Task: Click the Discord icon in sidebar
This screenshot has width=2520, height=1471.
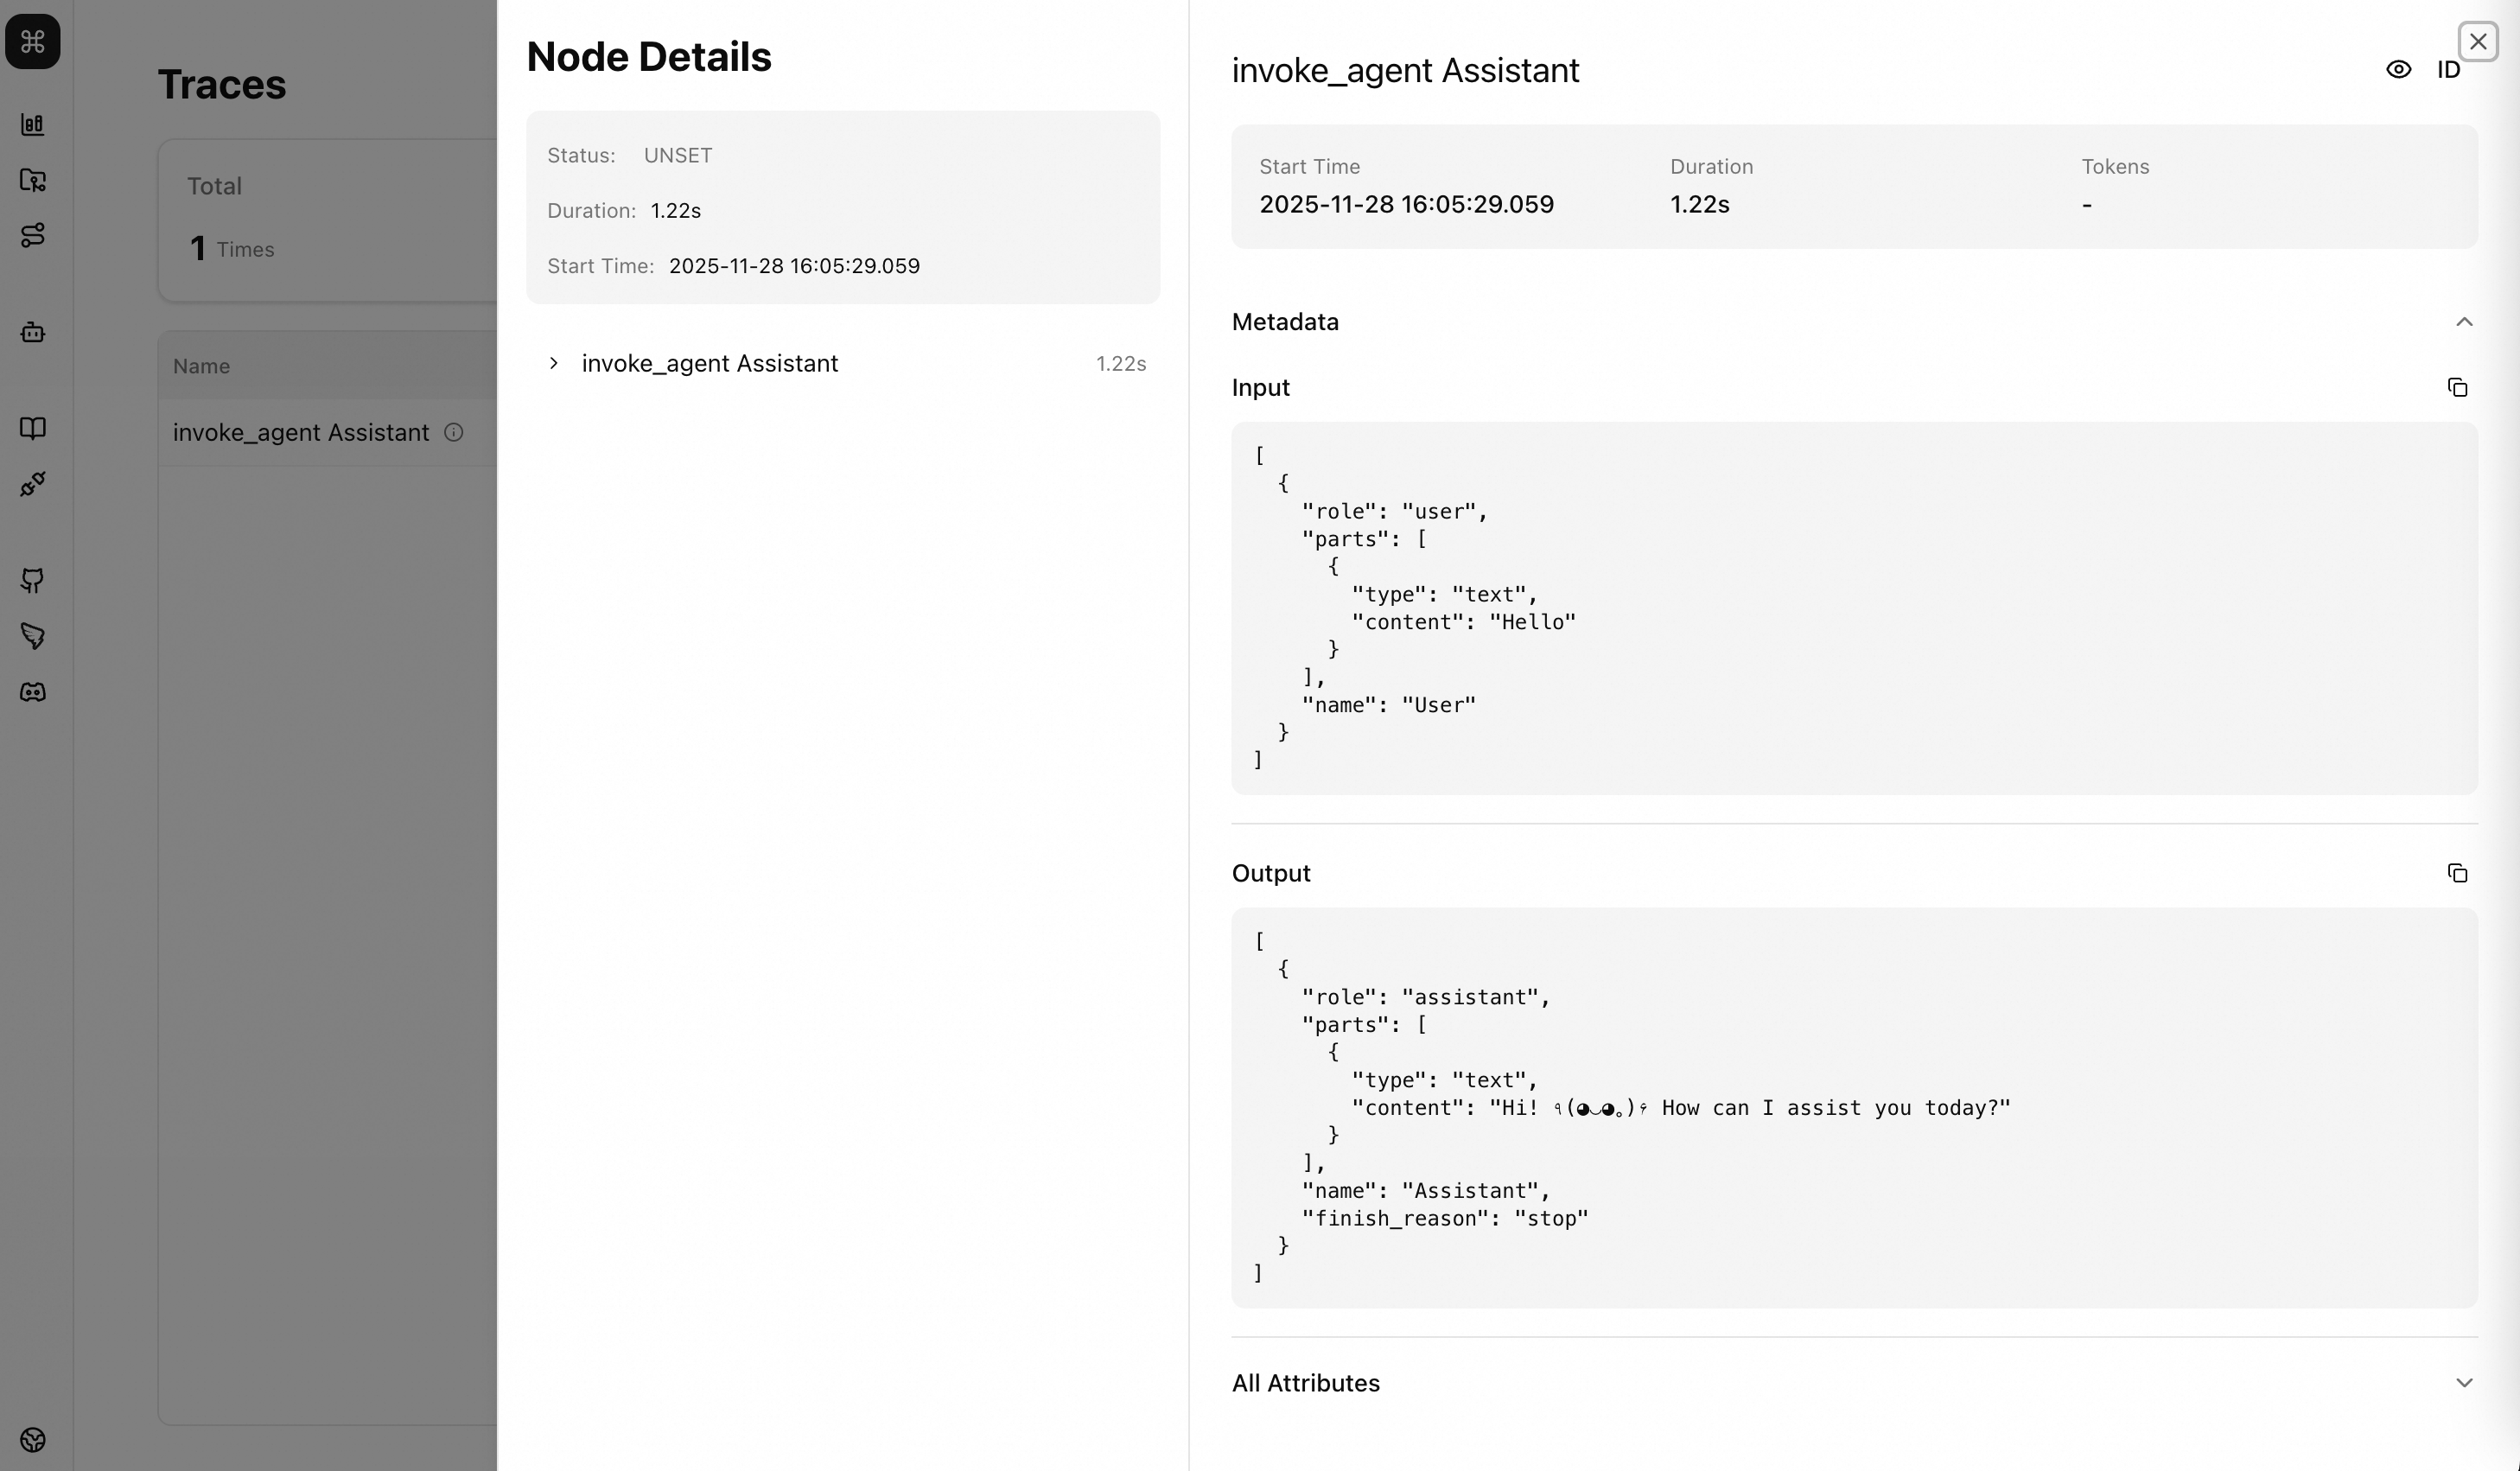Action: [x=33, y=692]
